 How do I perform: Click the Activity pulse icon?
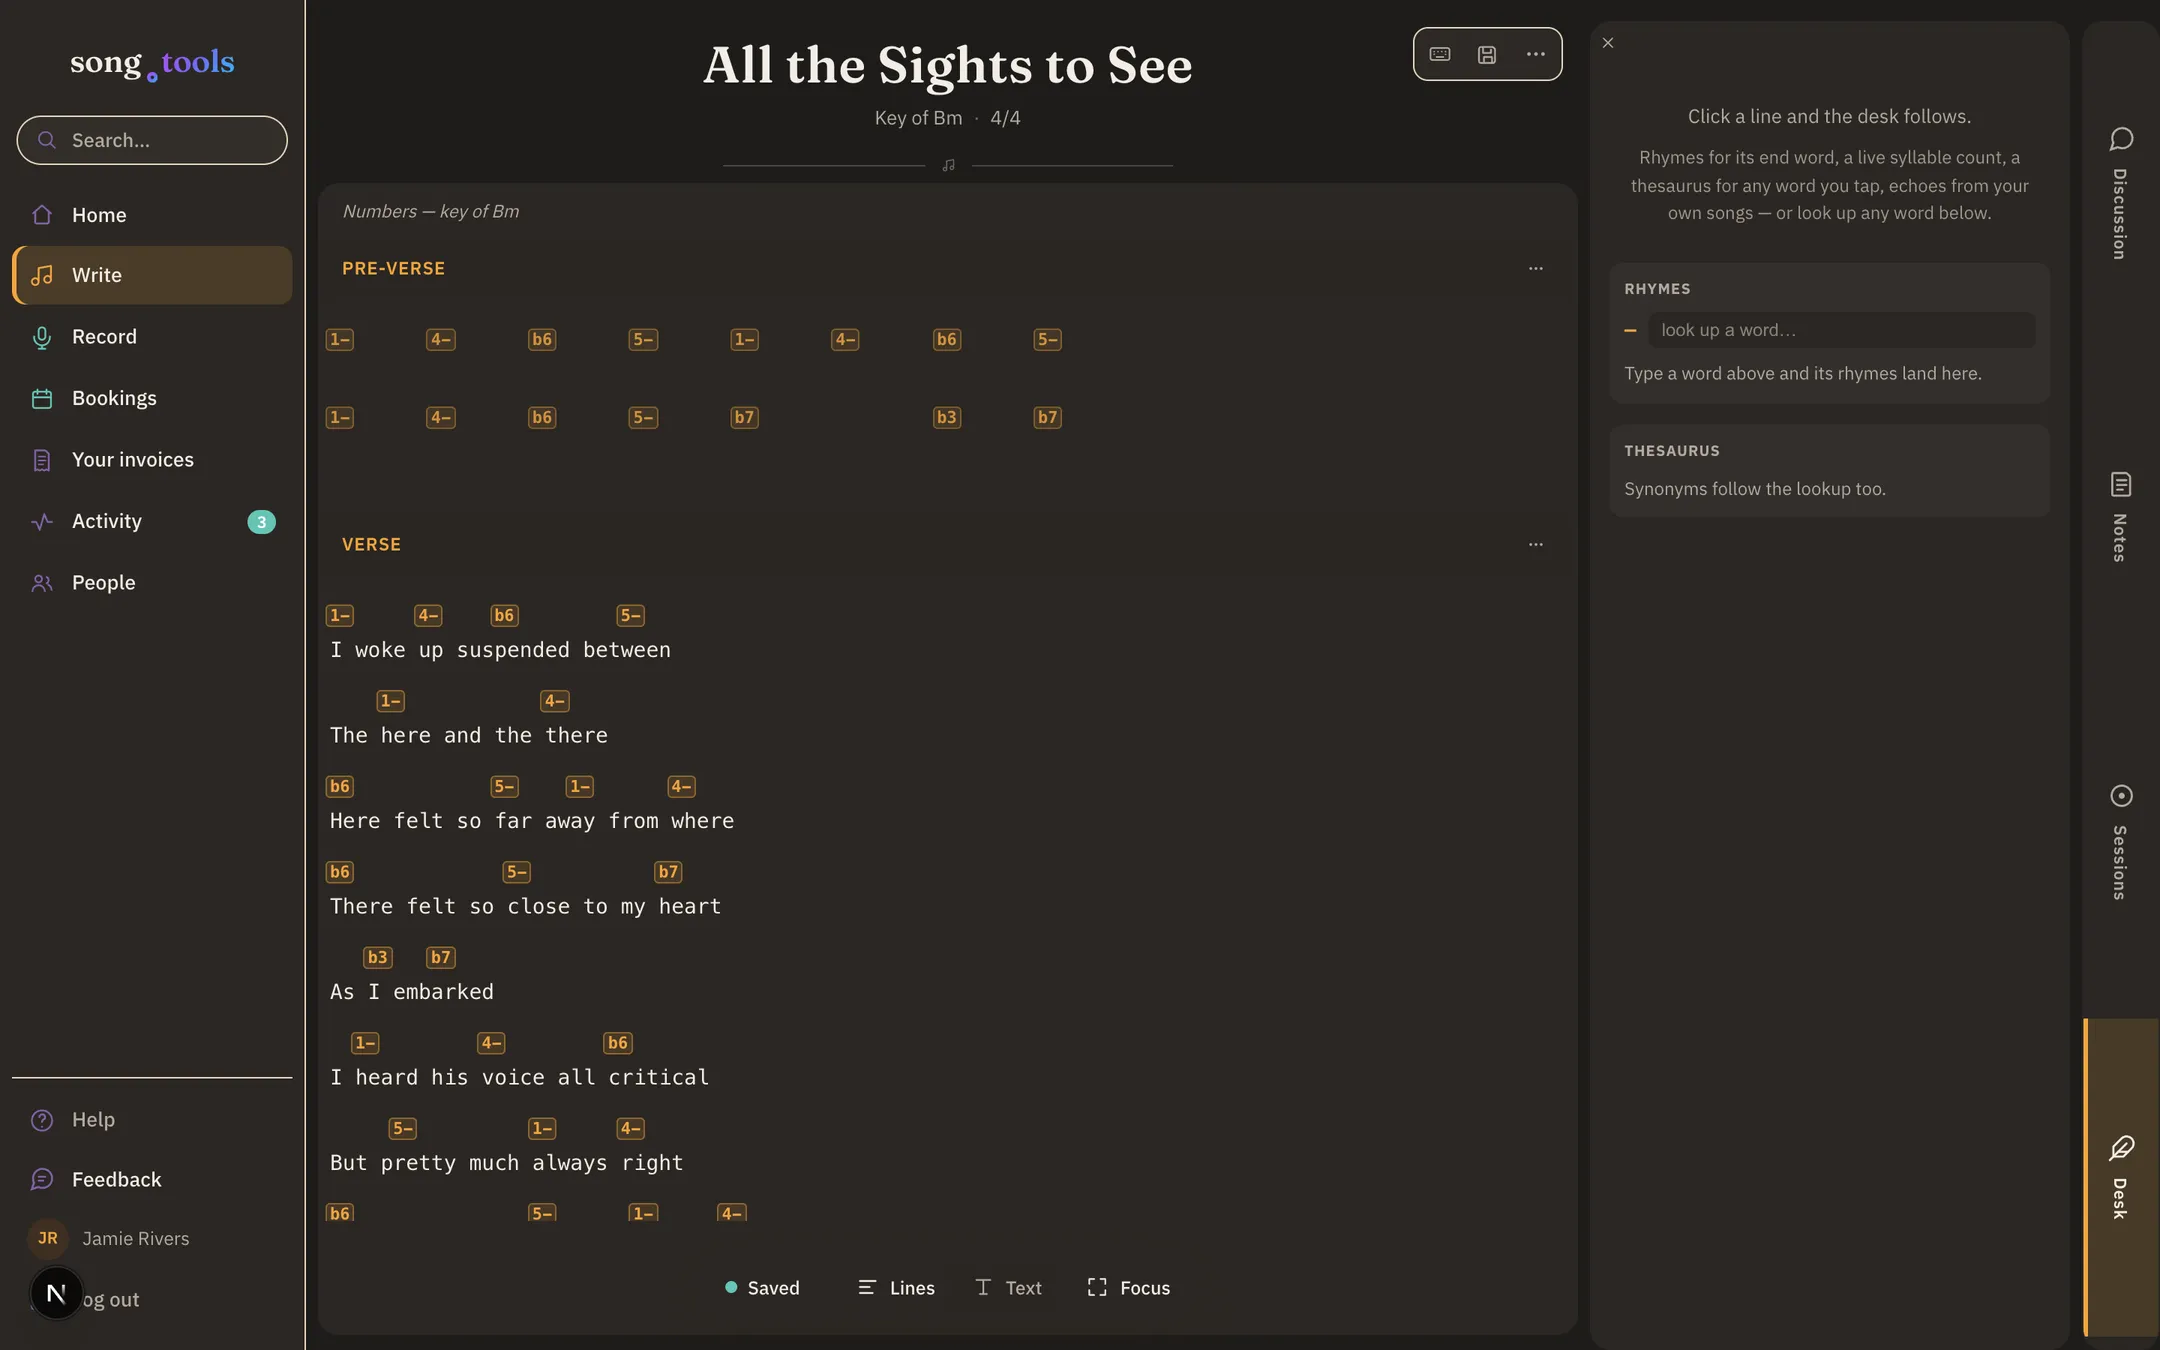42,521
